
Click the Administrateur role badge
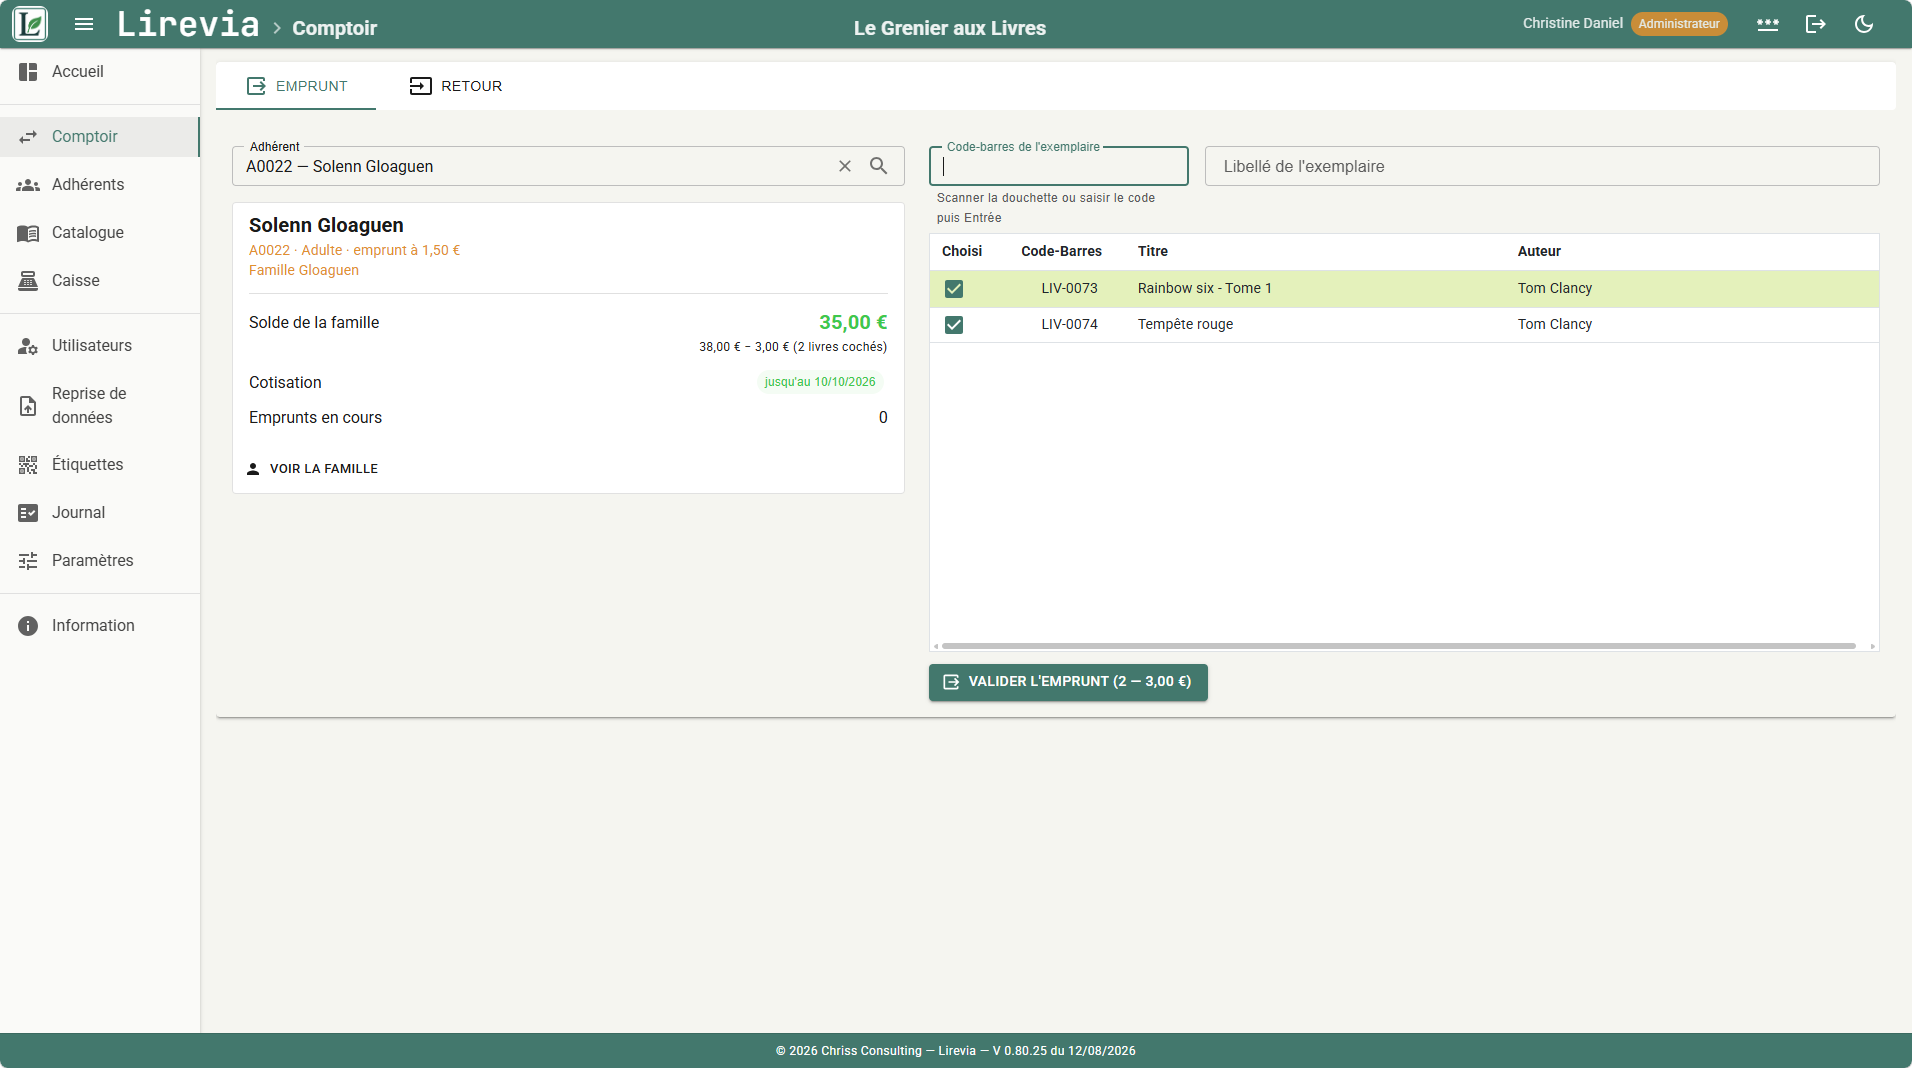(x=1679, y=24)
